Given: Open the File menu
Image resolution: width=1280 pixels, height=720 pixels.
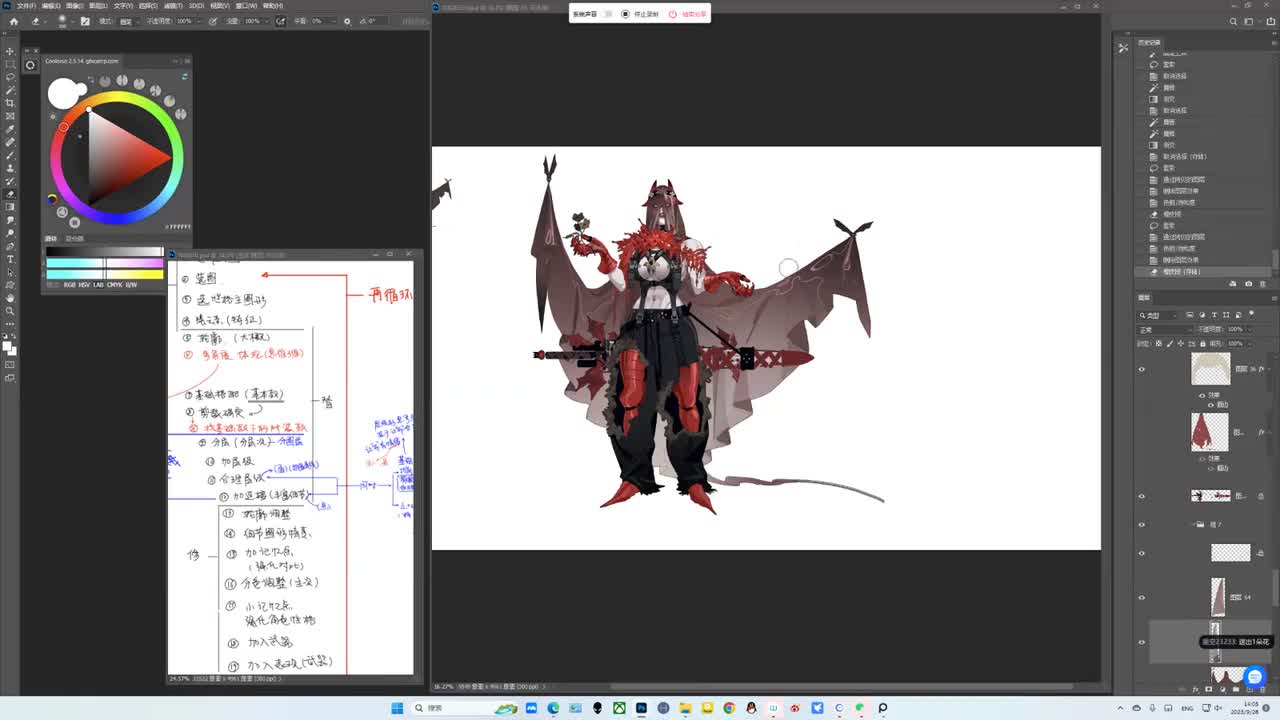Looking at the screenshot, I should point(26,6).
